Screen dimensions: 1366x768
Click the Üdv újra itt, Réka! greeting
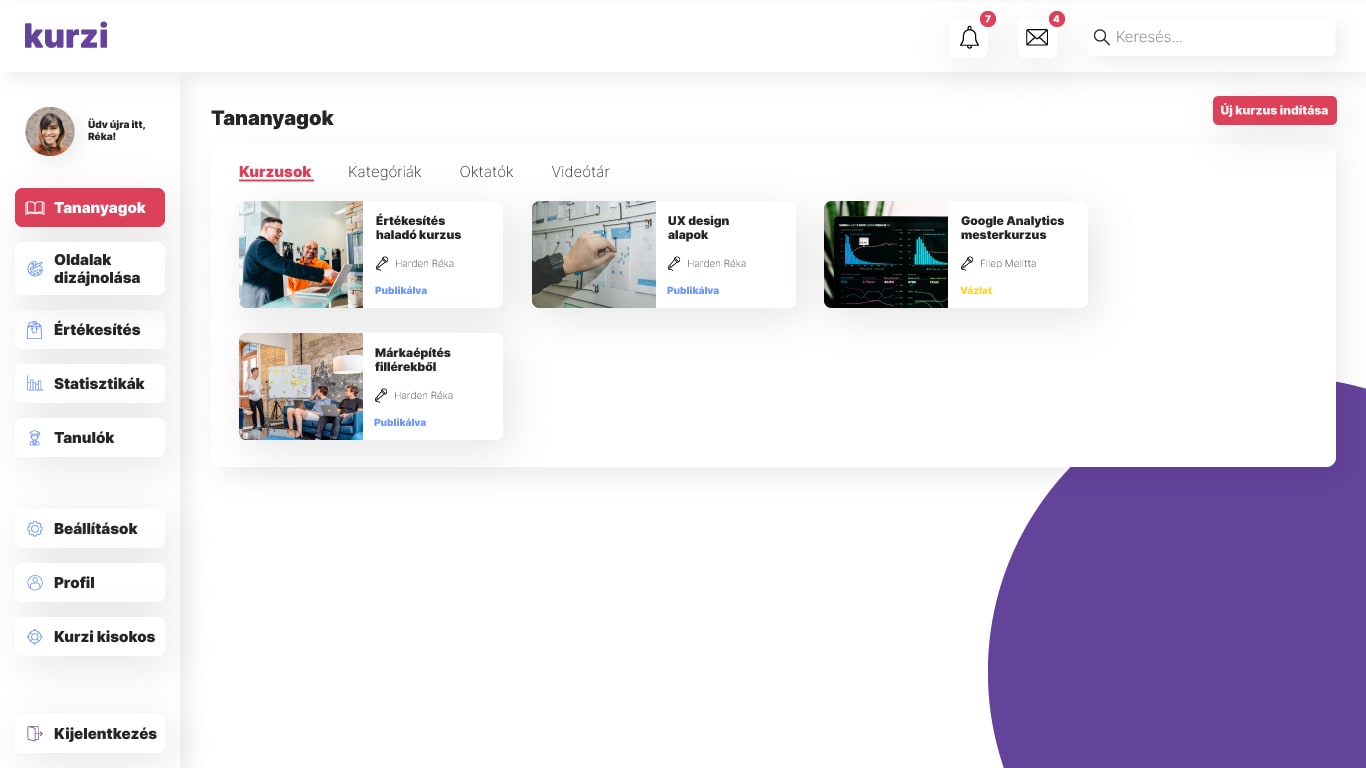[x=116, y=130]
